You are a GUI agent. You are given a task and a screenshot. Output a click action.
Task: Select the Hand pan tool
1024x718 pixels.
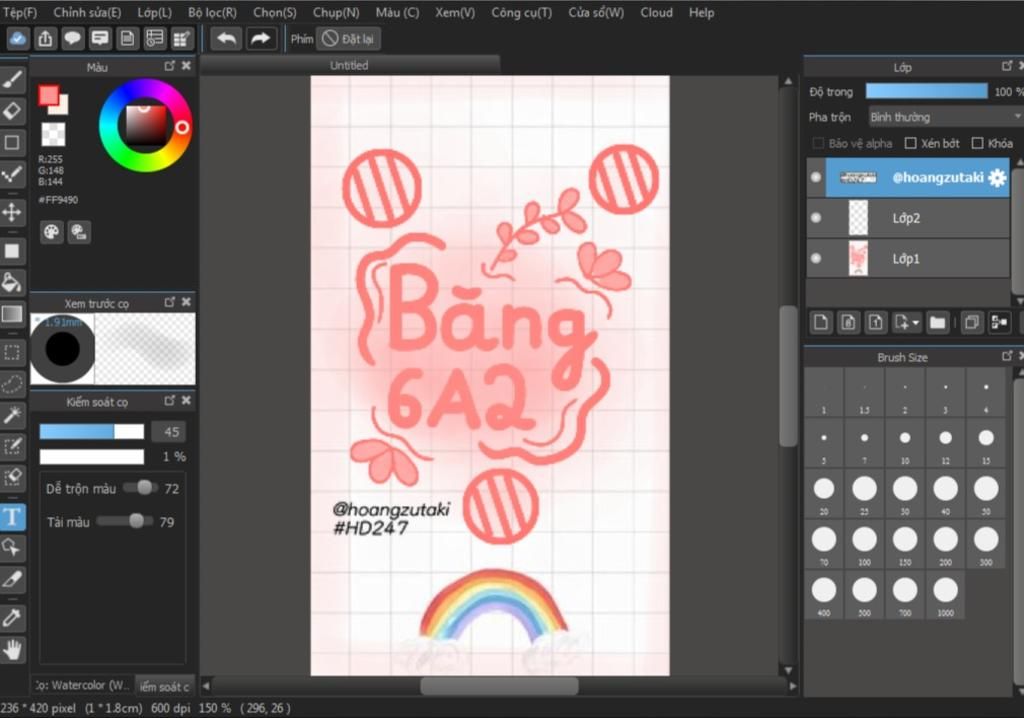(12, 649)
